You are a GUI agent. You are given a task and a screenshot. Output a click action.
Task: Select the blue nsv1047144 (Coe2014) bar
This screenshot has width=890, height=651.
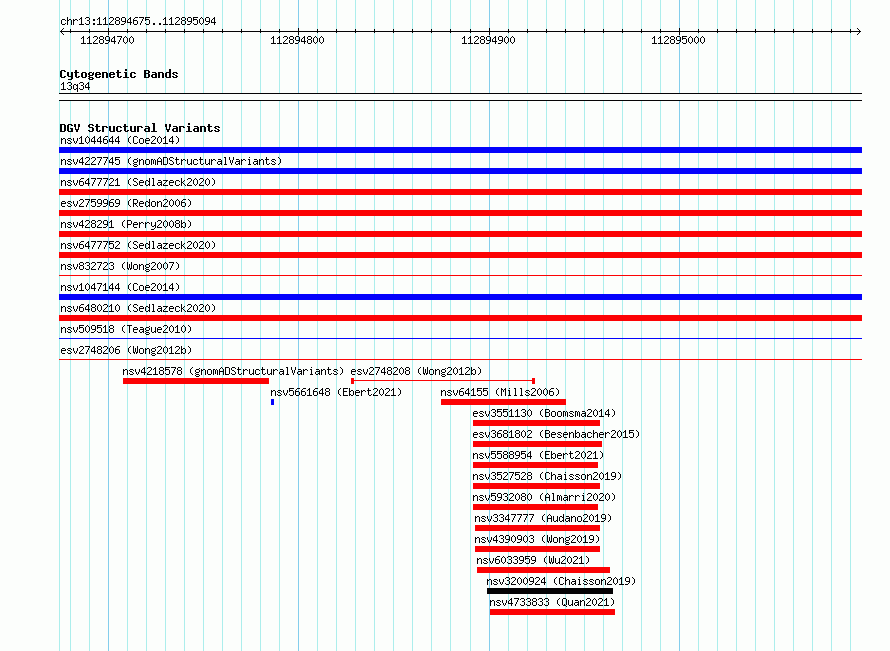click(x=460, y=297)
